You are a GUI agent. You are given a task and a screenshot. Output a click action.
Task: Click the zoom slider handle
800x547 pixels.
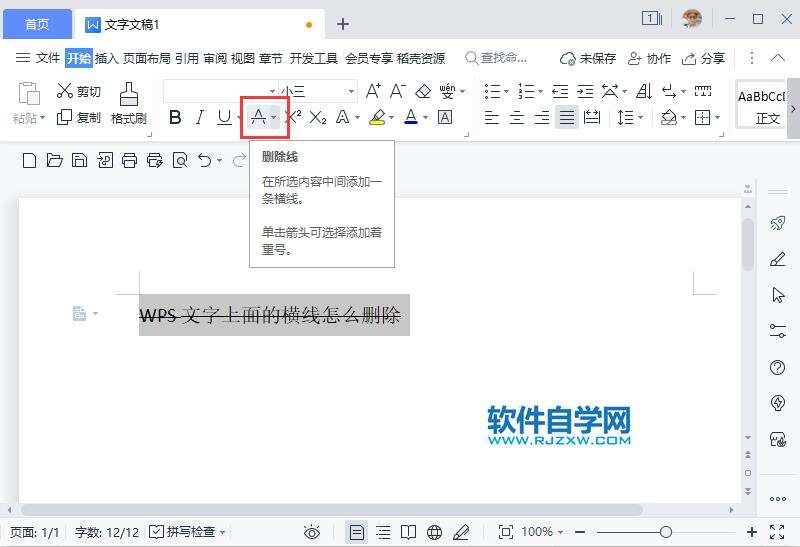(x=665, y=532)
